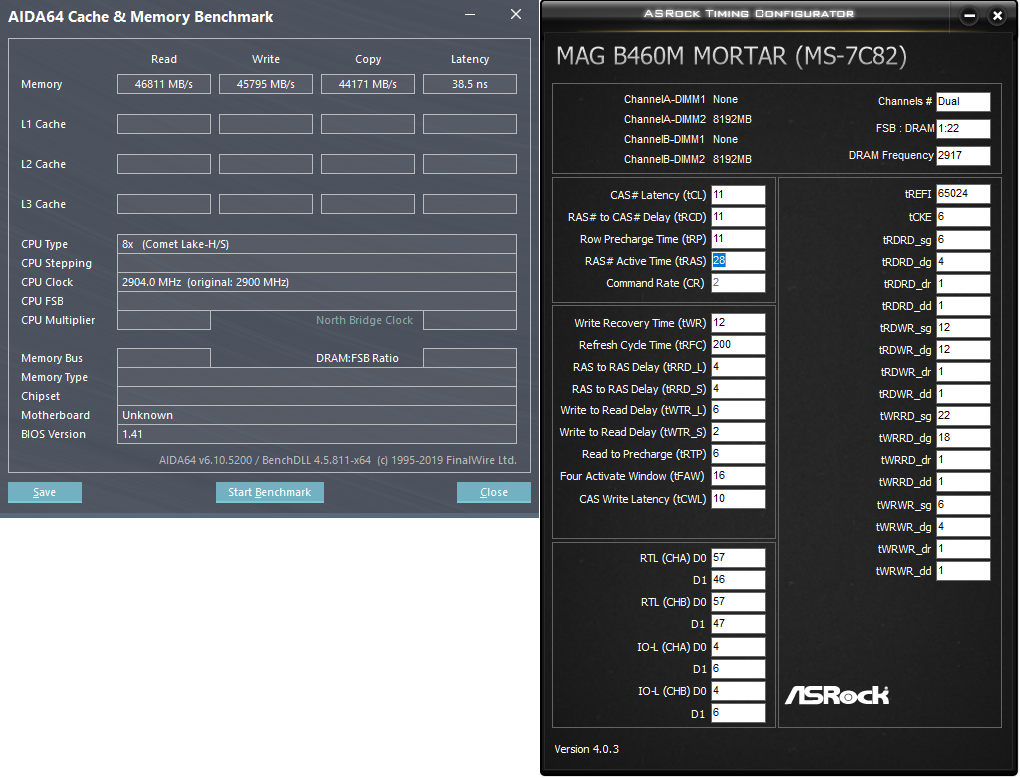
Task: Close AIDA64 window with X icon
Action: 516,14
